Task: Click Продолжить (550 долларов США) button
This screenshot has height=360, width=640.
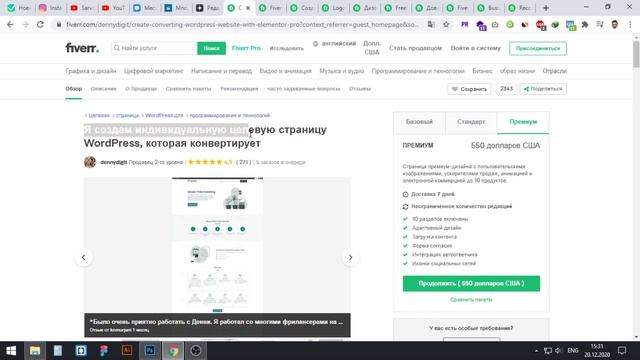Action: point(471,283)
